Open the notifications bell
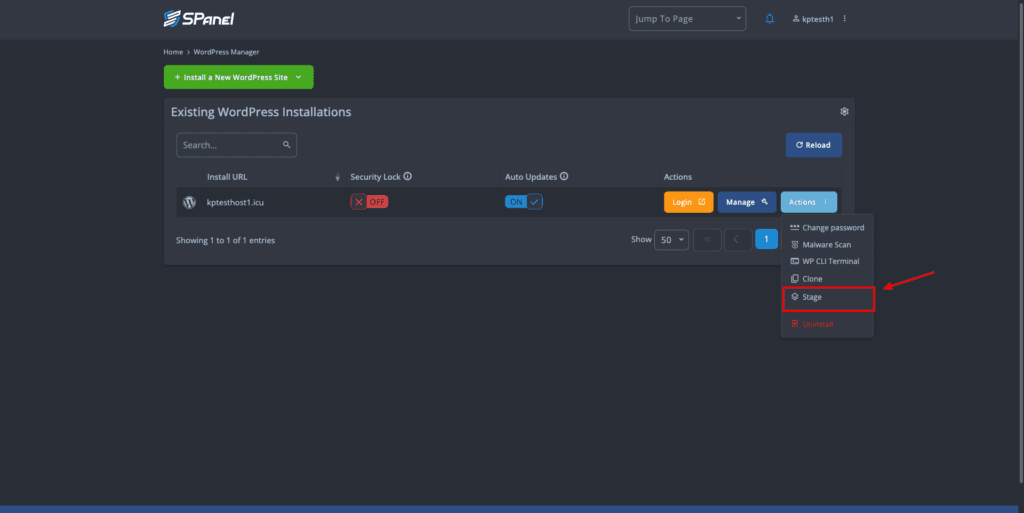This screenshot has height=513, width=1024. pos(769,19)
